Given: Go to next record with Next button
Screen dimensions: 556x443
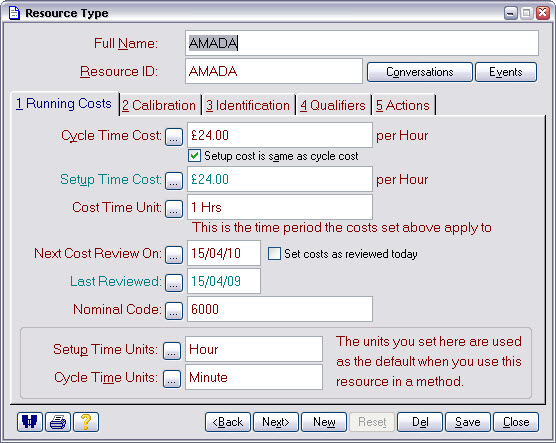Looking at the screenshot, I should click(x=276, y=422).
